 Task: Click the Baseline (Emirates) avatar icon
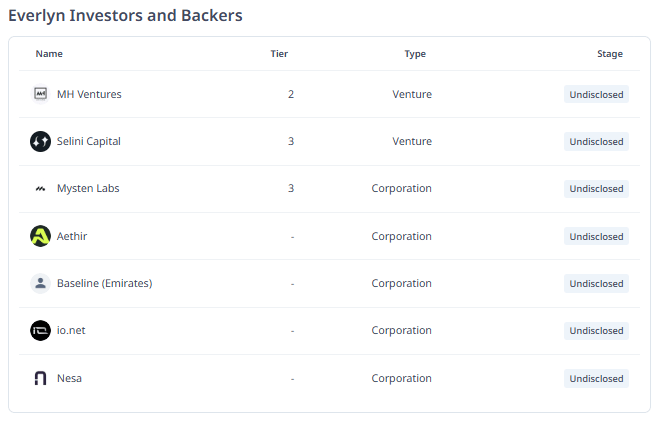point(40,283)
